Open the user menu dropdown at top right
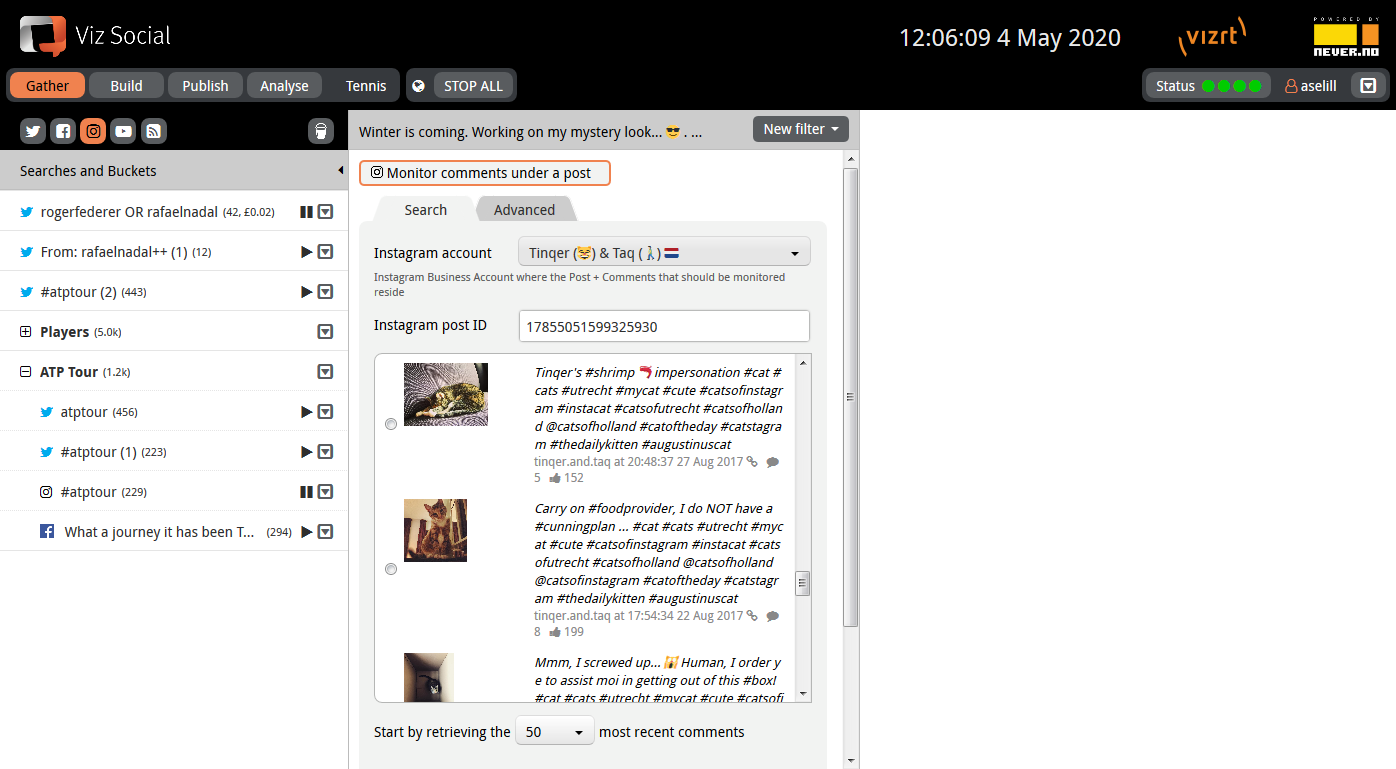Screen dimensions: 1396x769 click(1369, 86)
